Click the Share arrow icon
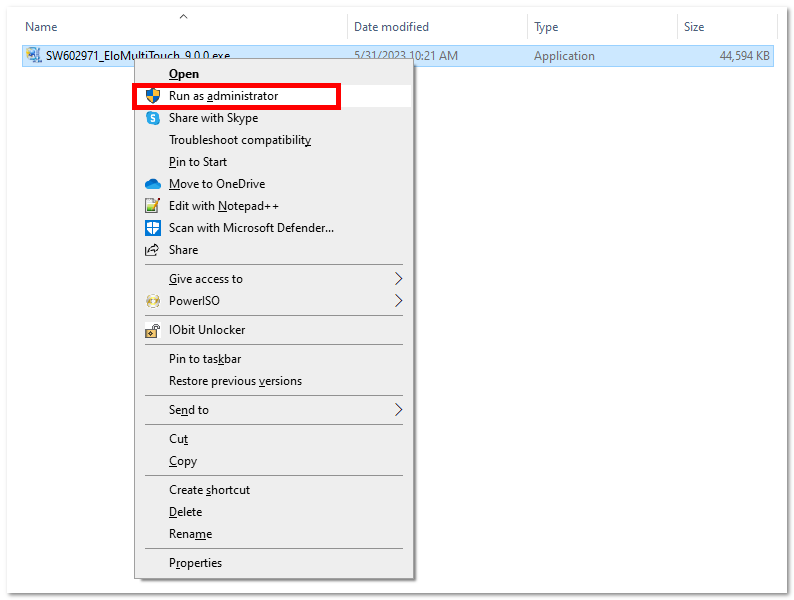Image resolution: width=794 pixels, height=600 pixels. (152, 250)
